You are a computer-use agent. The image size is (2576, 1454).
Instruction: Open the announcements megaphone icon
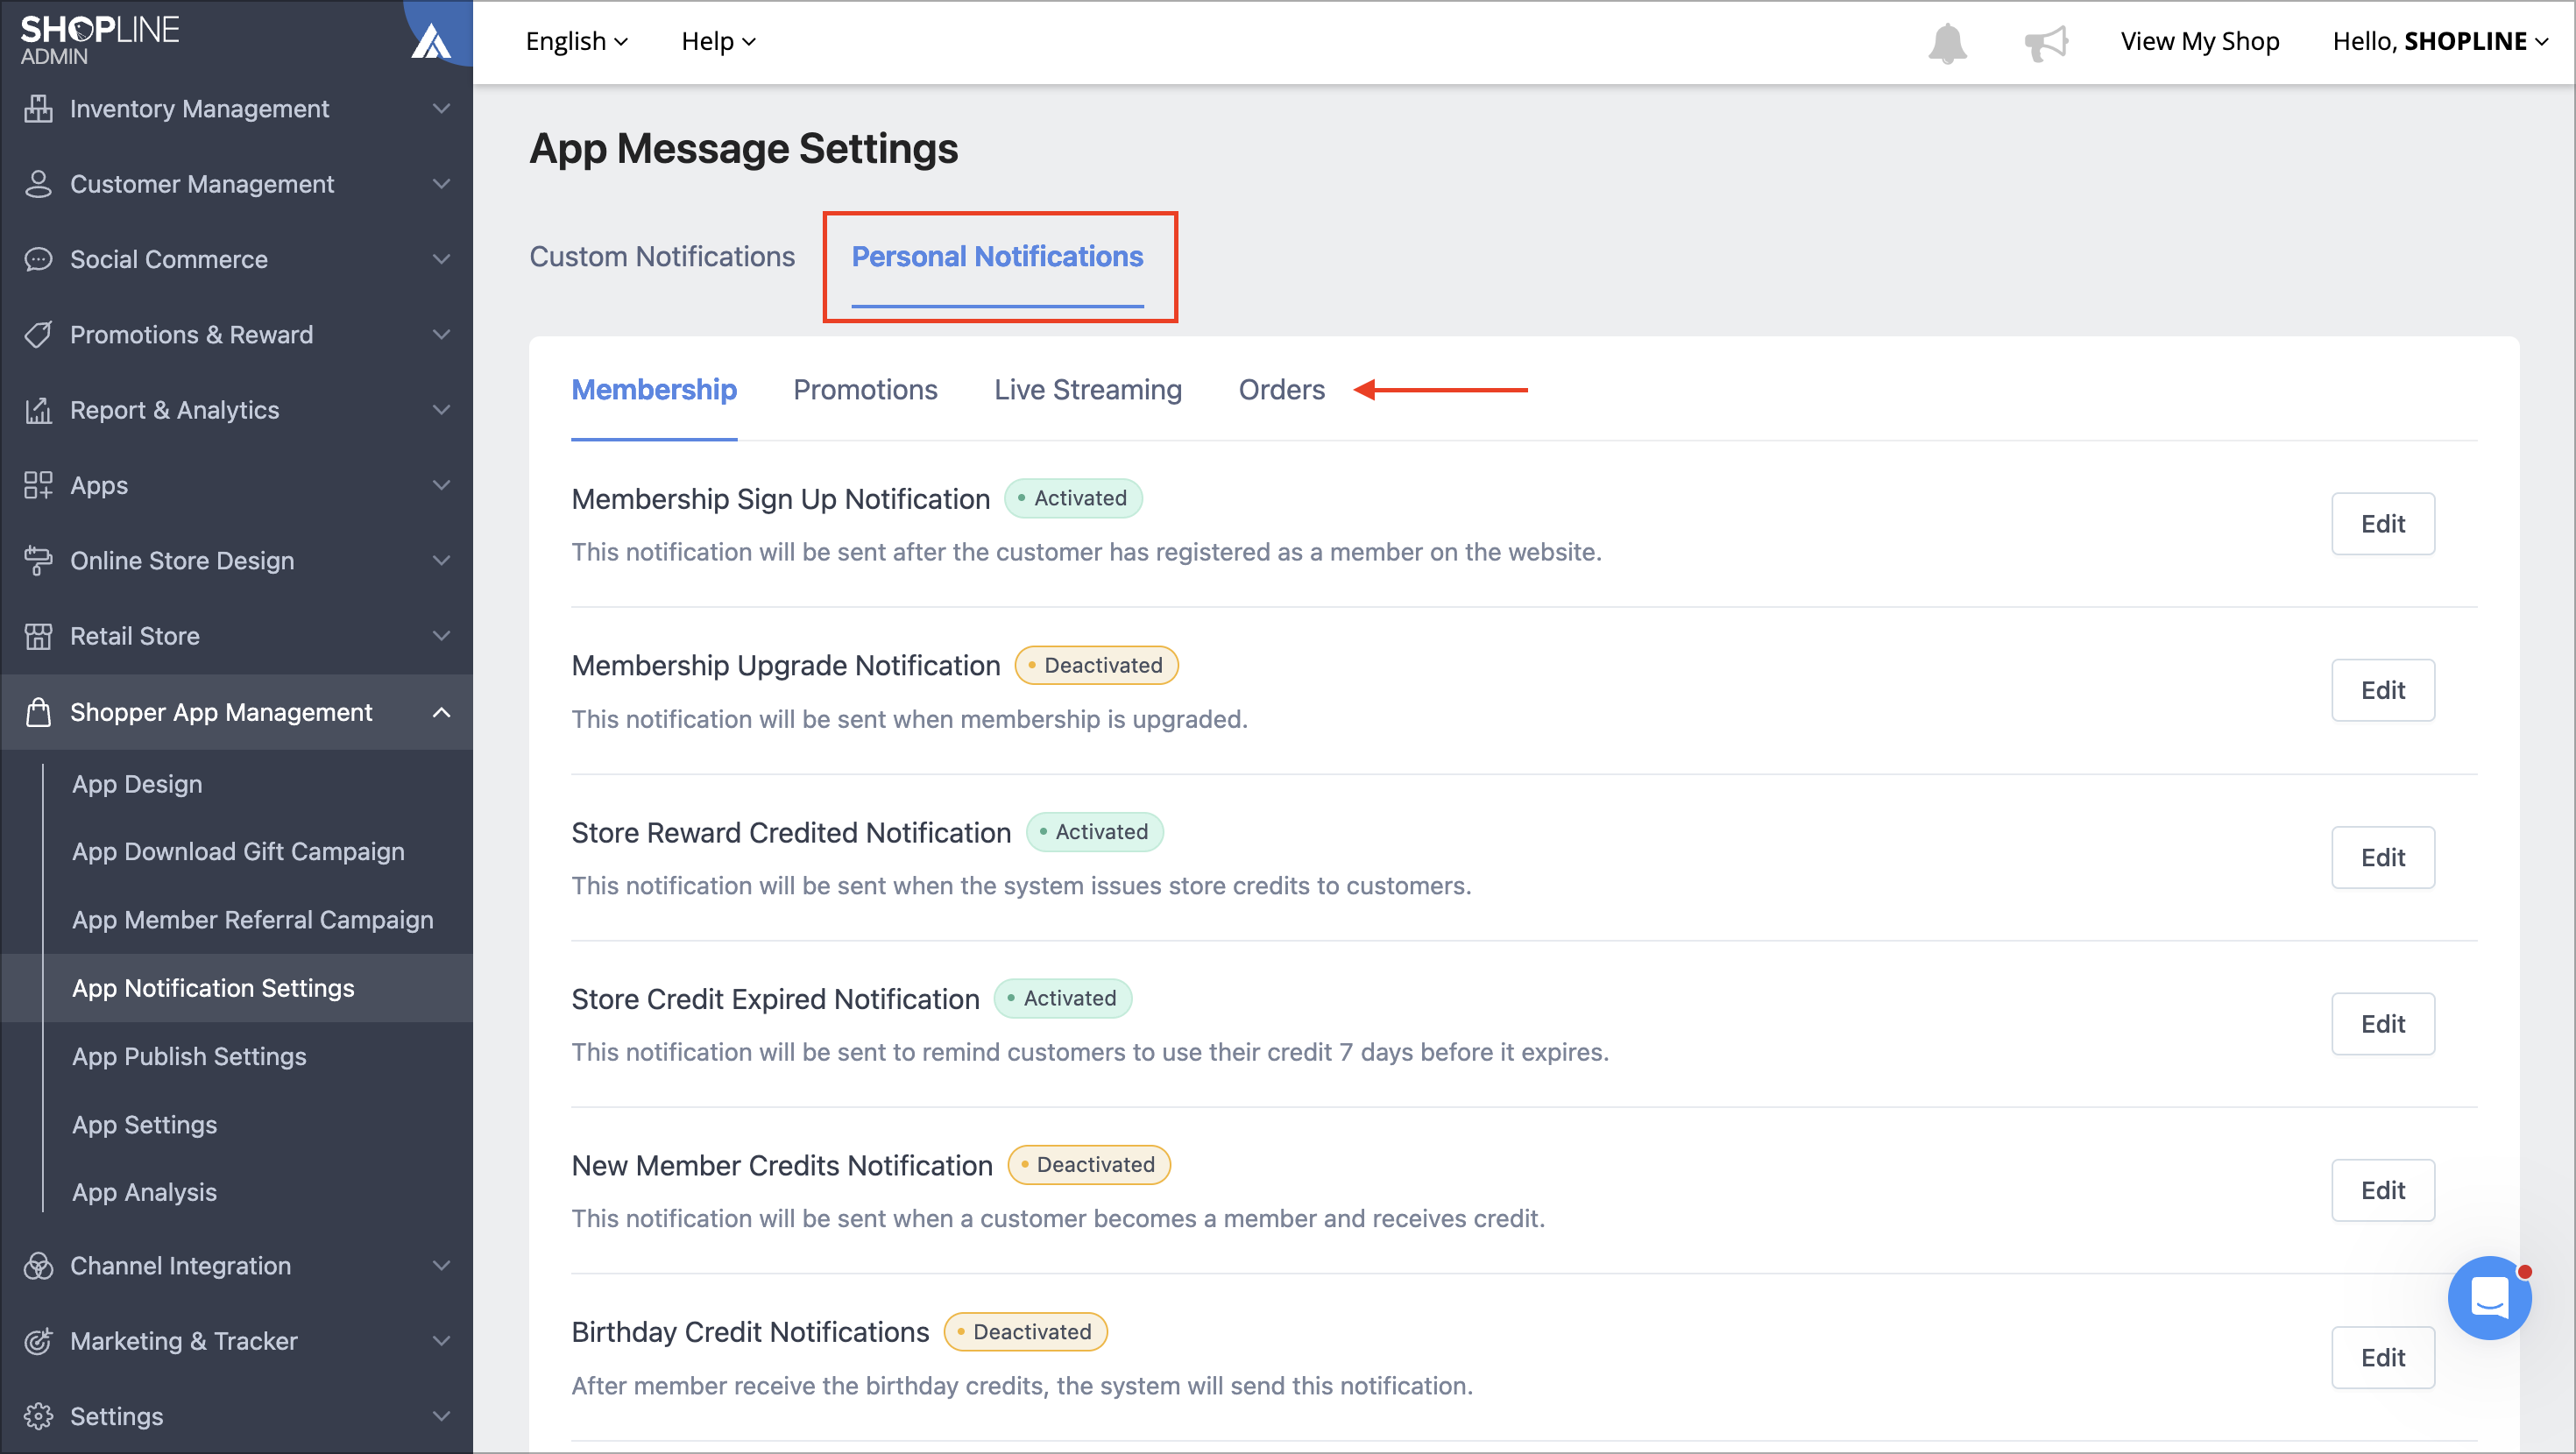[x=2046, y=43]
